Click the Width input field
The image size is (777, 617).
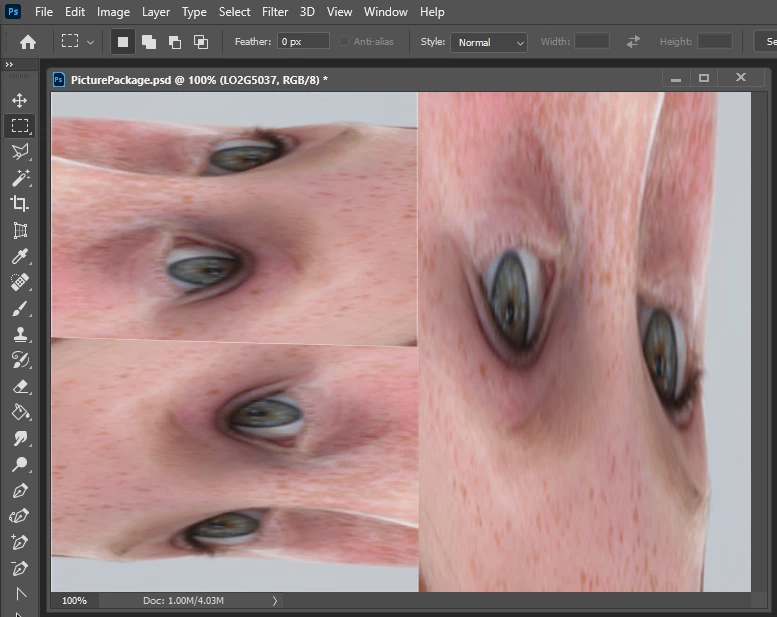(x=592, y=42)
